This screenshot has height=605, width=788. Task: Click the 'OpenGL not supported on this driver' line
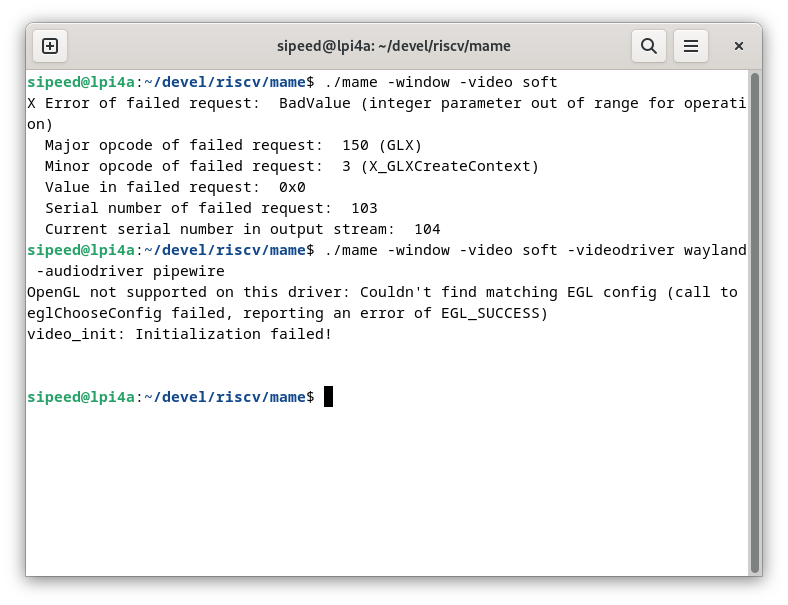pyautogui.click(x=189, y=292)
